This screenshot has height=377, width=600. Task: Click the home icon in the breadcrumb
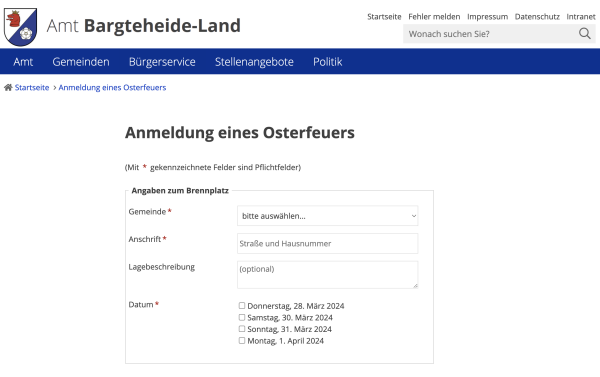click(x=8, y=88)
